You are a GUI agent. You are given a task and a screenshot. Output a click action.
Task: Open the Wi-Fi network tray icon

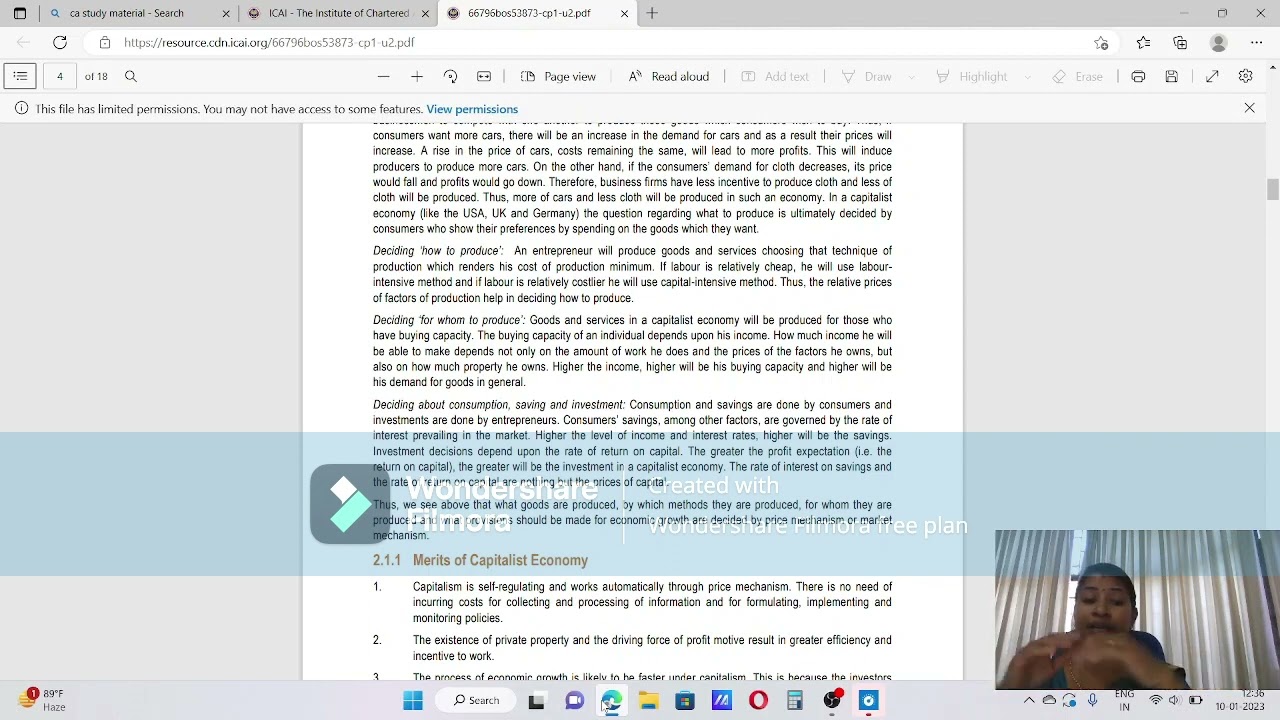1156,700
